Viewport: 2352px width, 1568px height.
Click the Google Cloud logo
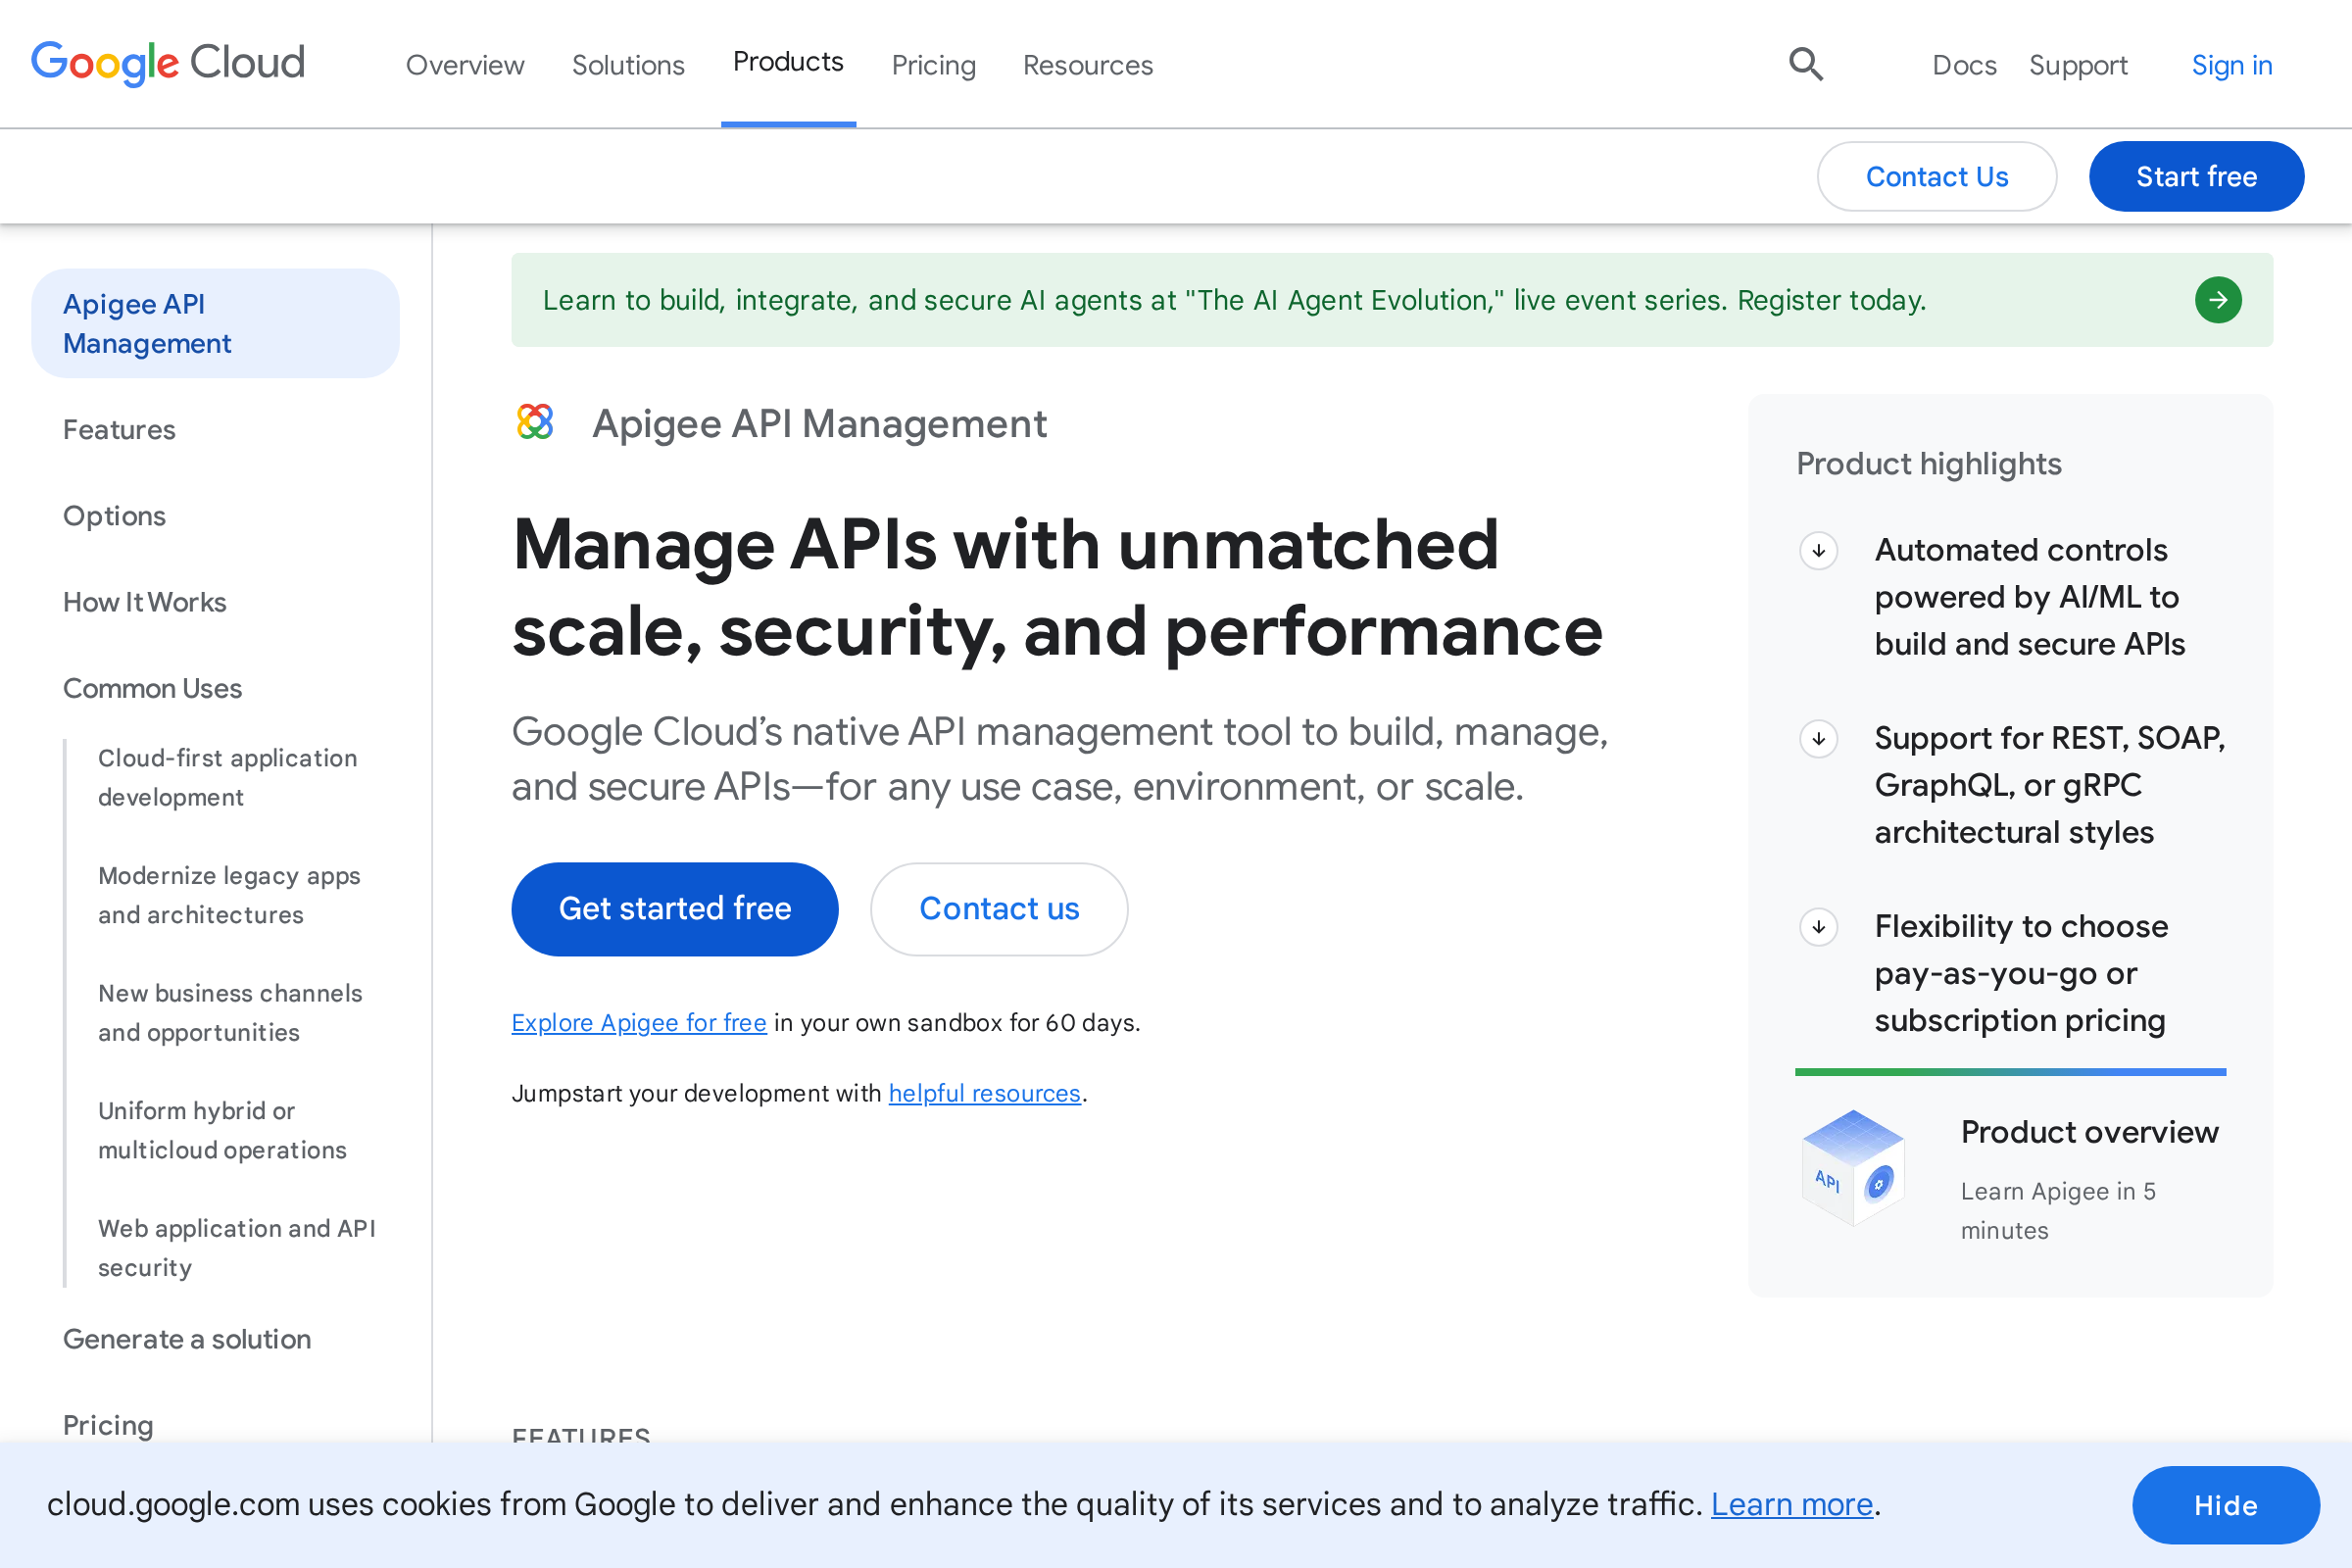[167, 63]
